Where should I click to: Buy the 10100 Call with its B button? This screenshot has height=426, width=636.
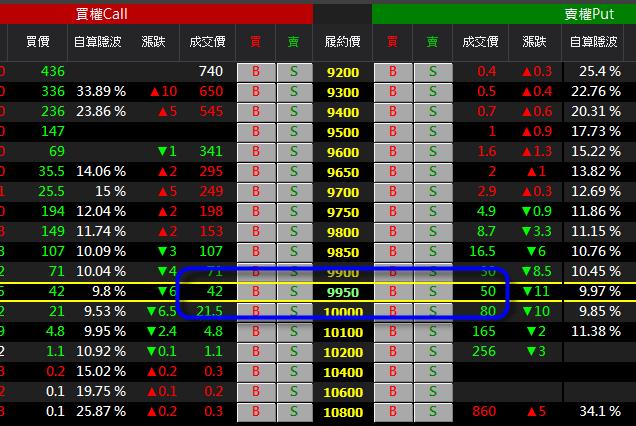pos(256,332)
